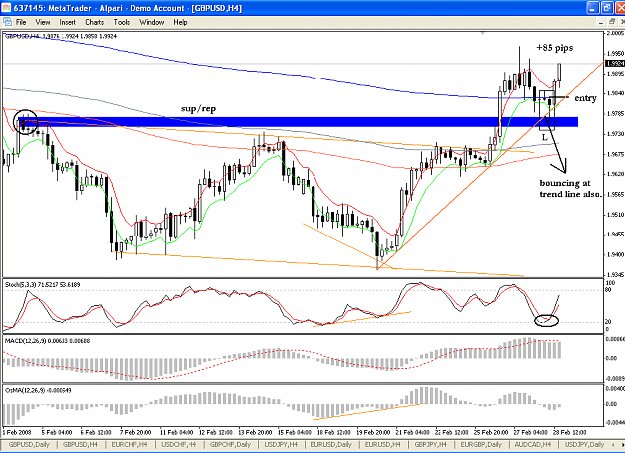
Task: Open the Charts menu
Action: click(94, 22)
